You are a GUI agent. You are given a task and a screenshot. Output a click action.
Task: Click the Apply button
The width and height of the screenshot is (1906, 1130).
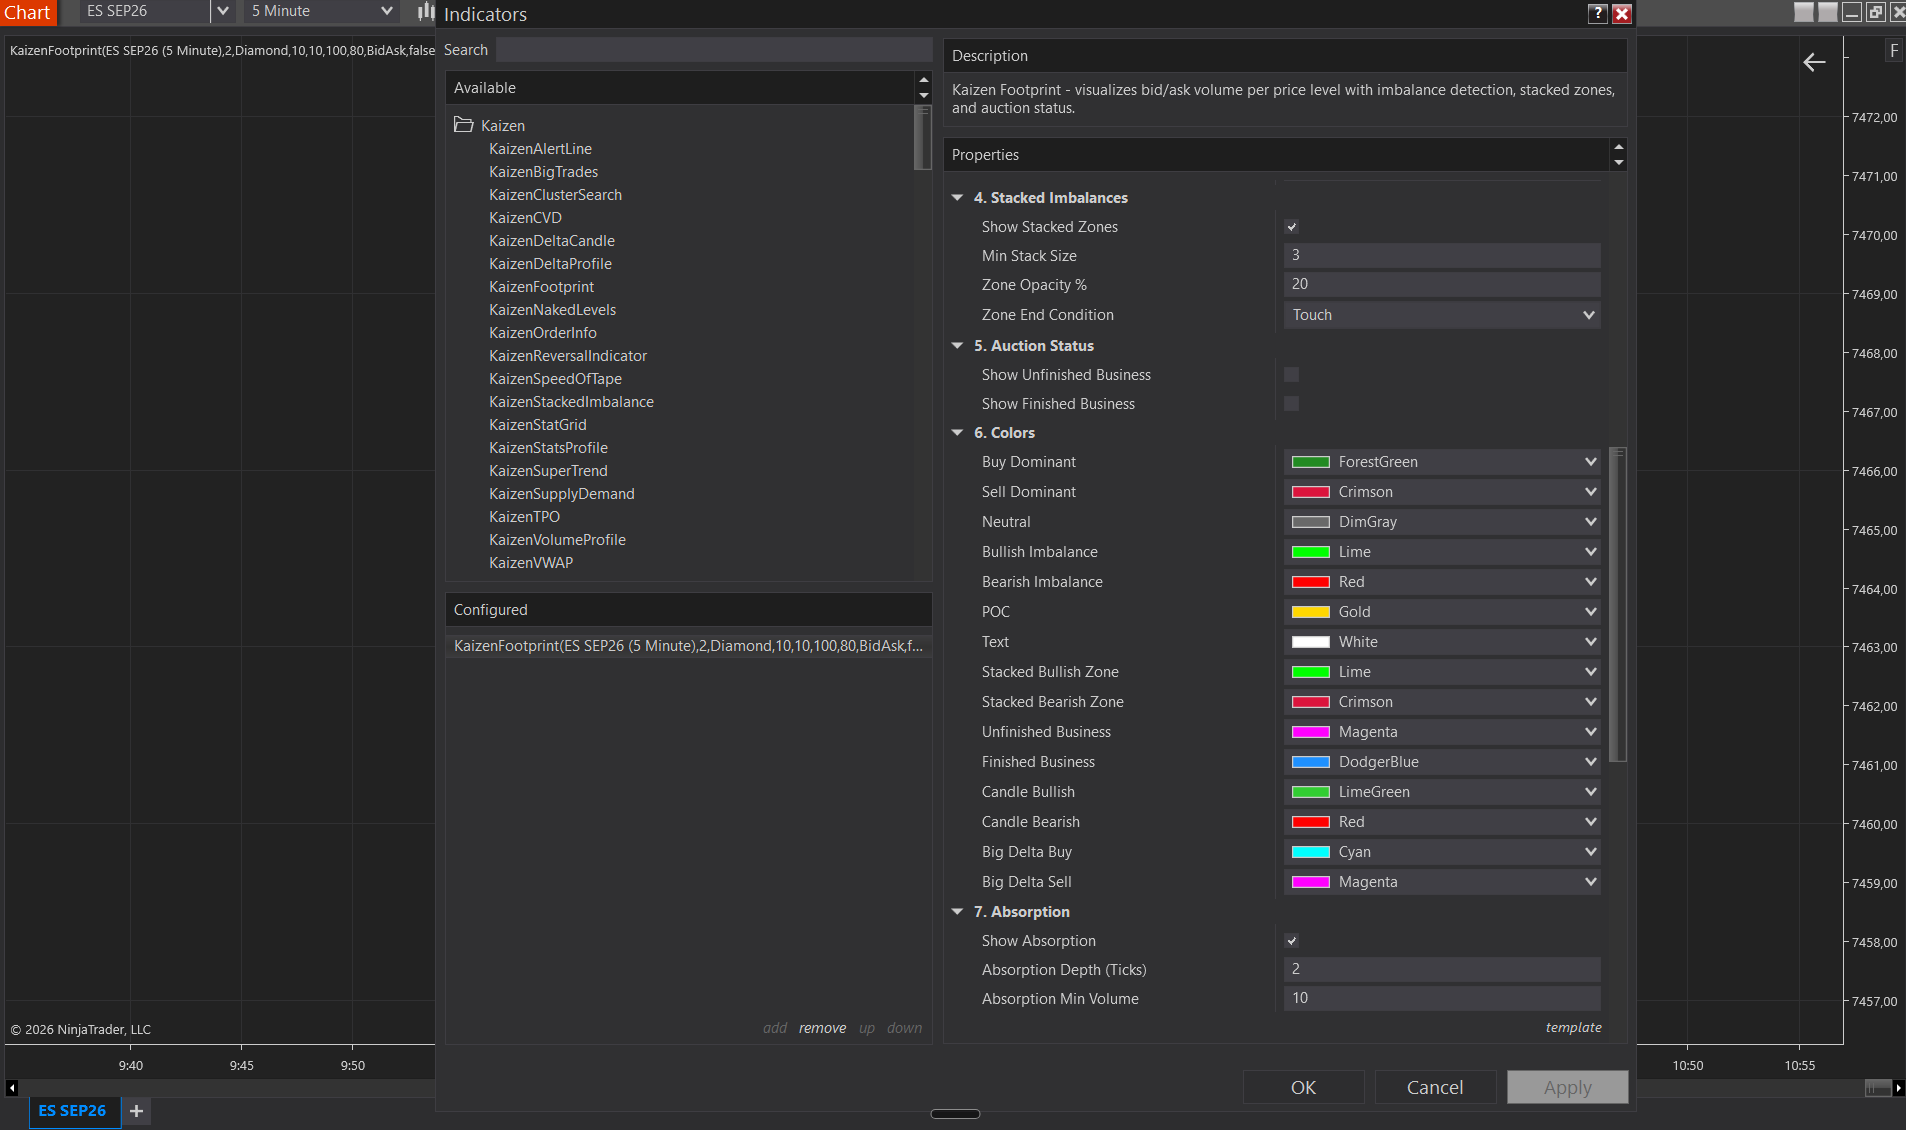coord(1567,1087)
